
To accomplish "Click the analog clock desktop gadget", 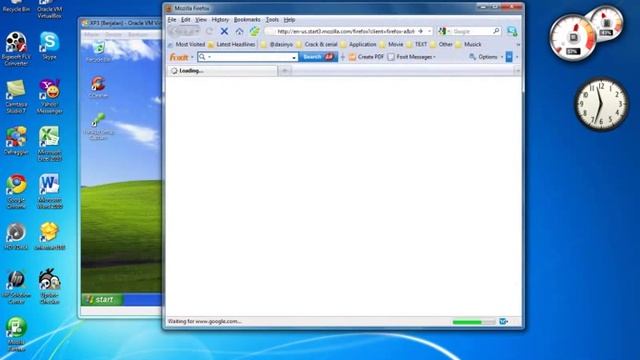I will pyautogui.click(x=601, y=104).
